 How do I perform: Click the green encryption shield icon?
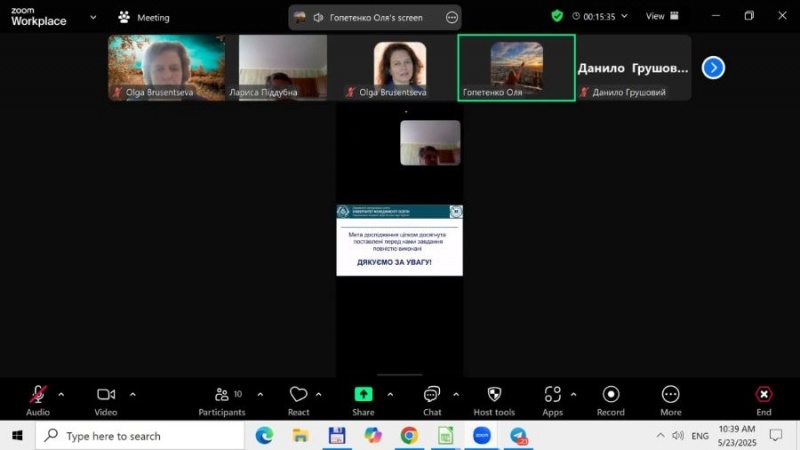(557, 16)
